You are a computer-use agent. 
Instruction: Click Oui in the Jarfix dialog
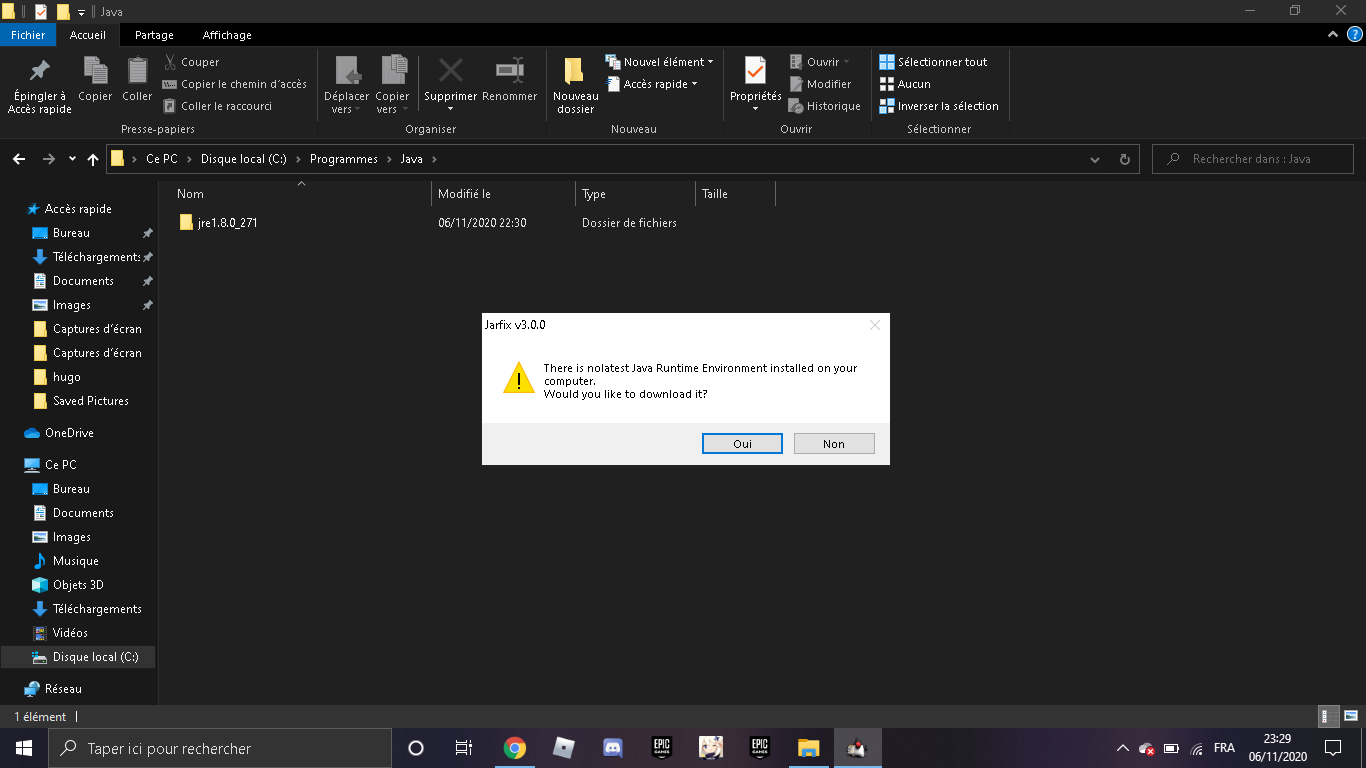pyautogui.click(x=742, y=443)
